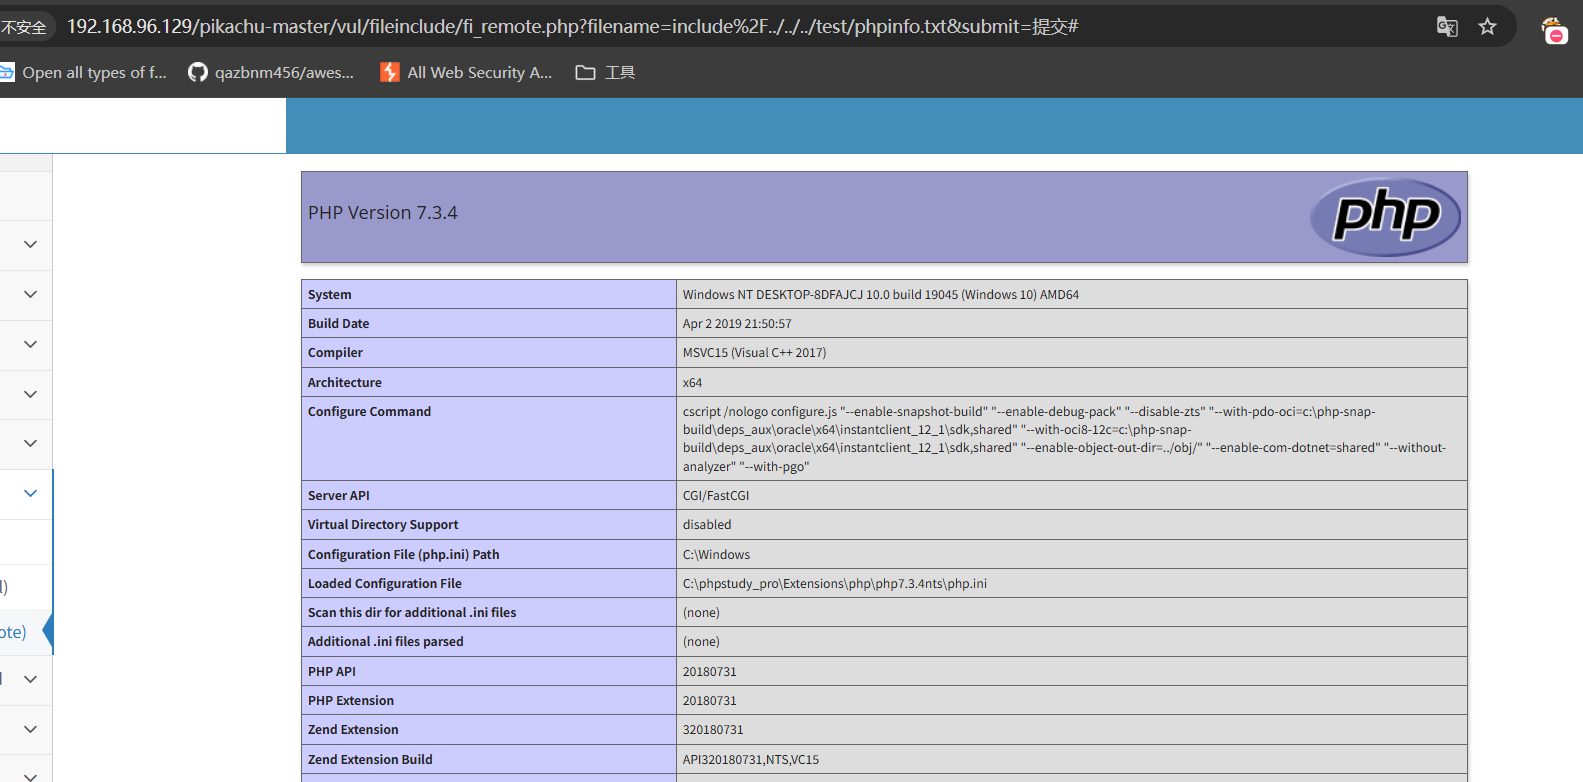Click the 'PHP Version 7.3.4' heading
The height and width of the screenshot is (782, 1583).
pyautogui.click(x=382, y=213)
